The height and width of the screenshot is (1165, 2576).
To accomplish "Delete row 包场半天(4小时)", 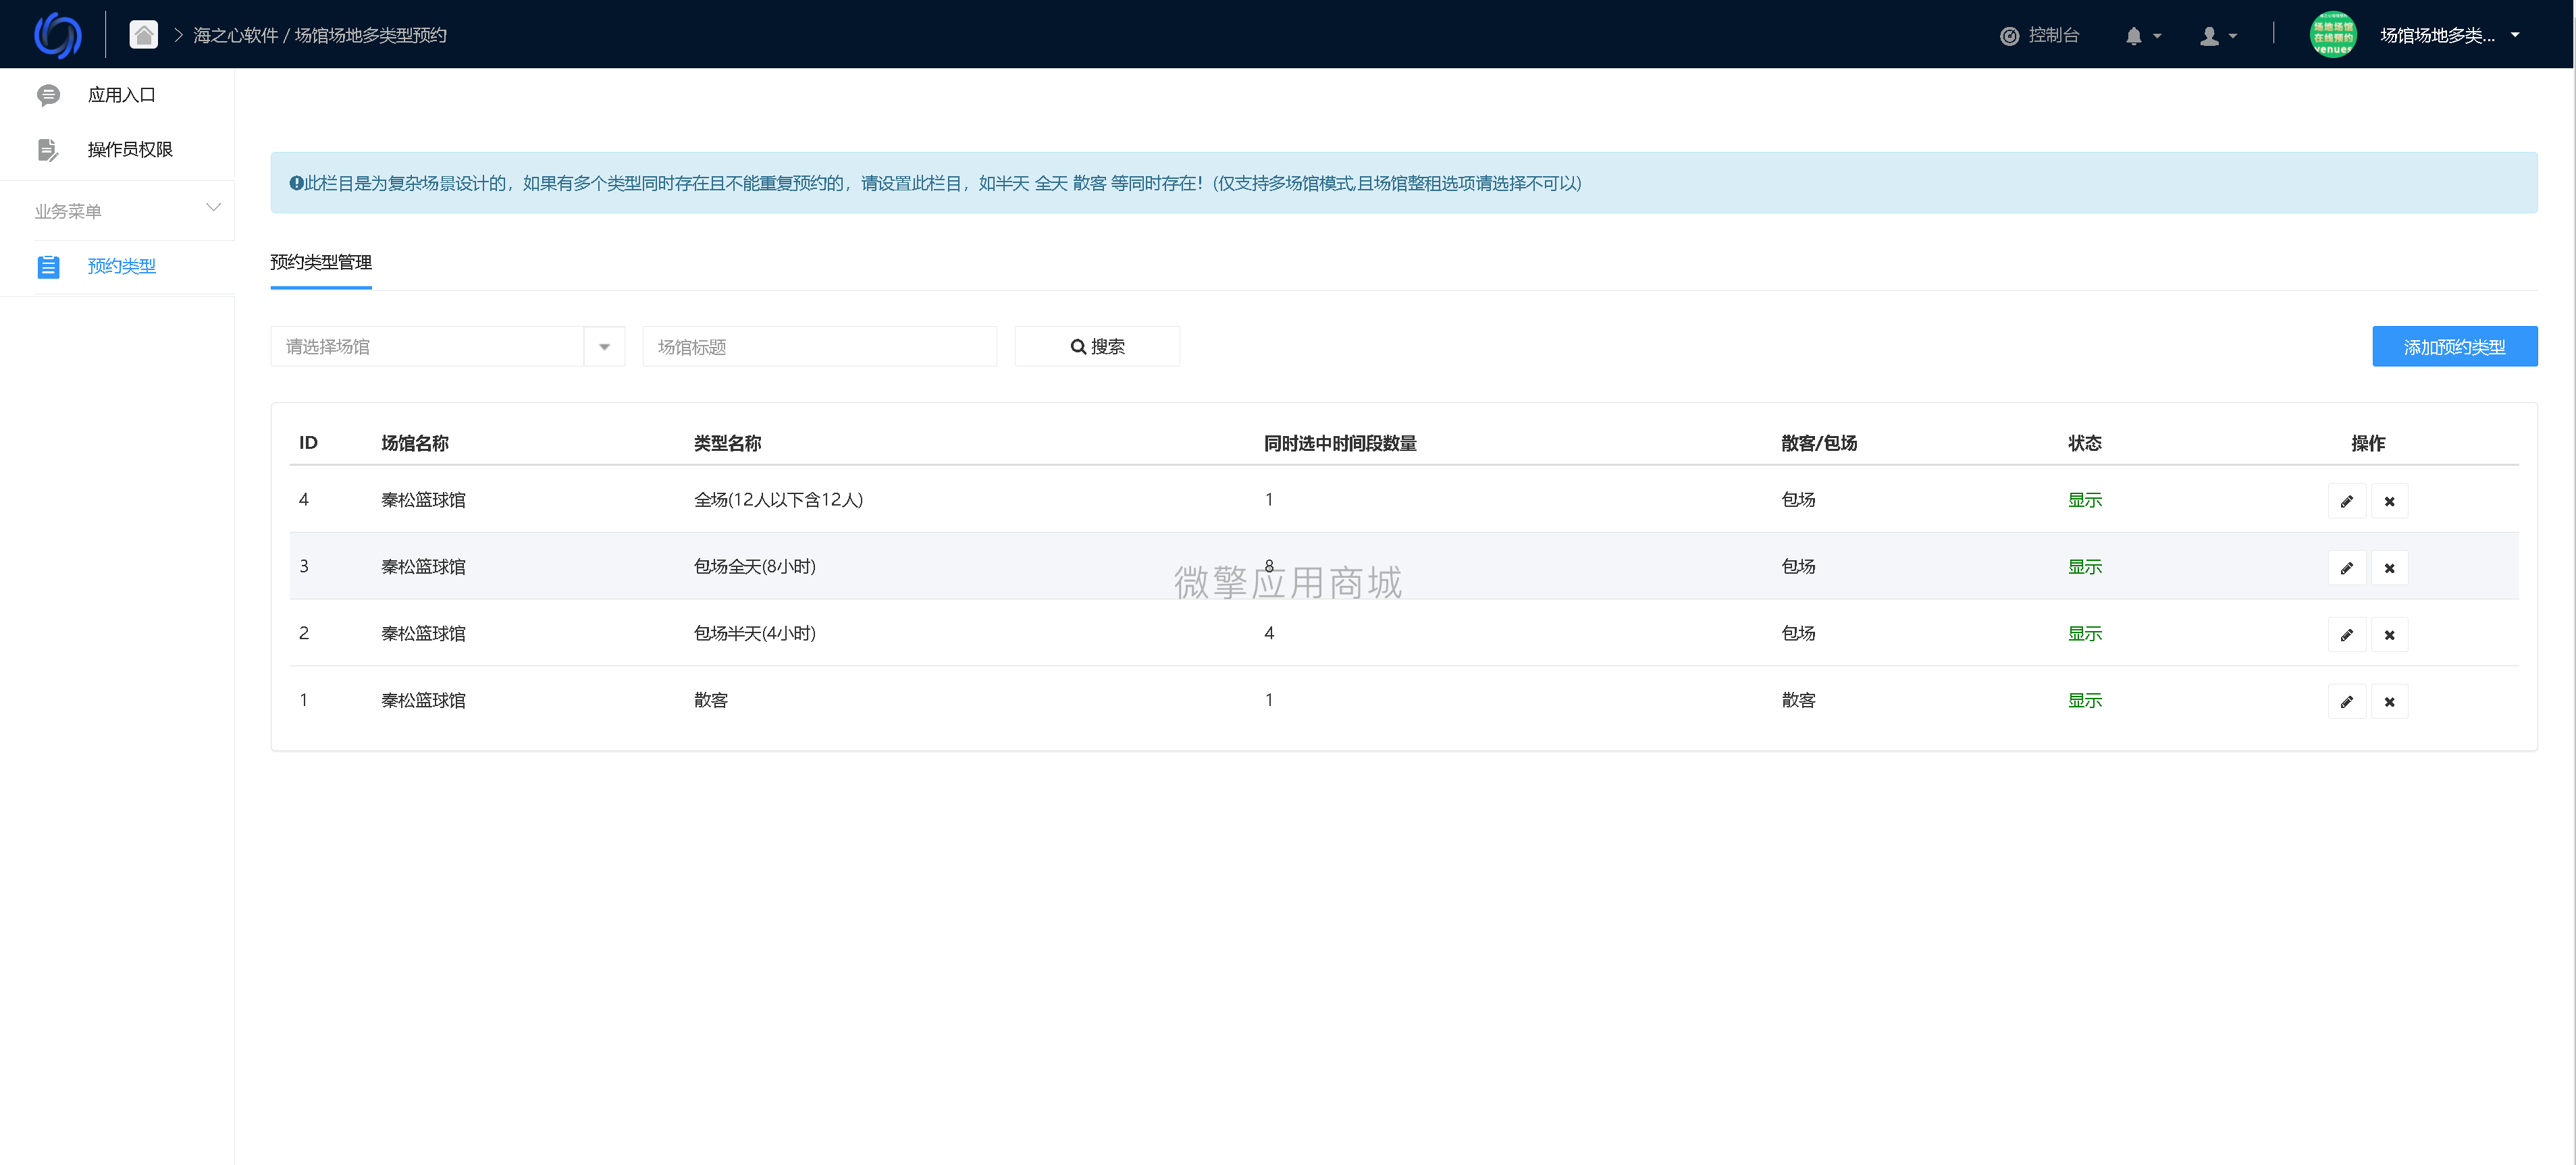I will (x=2389, y=635).
